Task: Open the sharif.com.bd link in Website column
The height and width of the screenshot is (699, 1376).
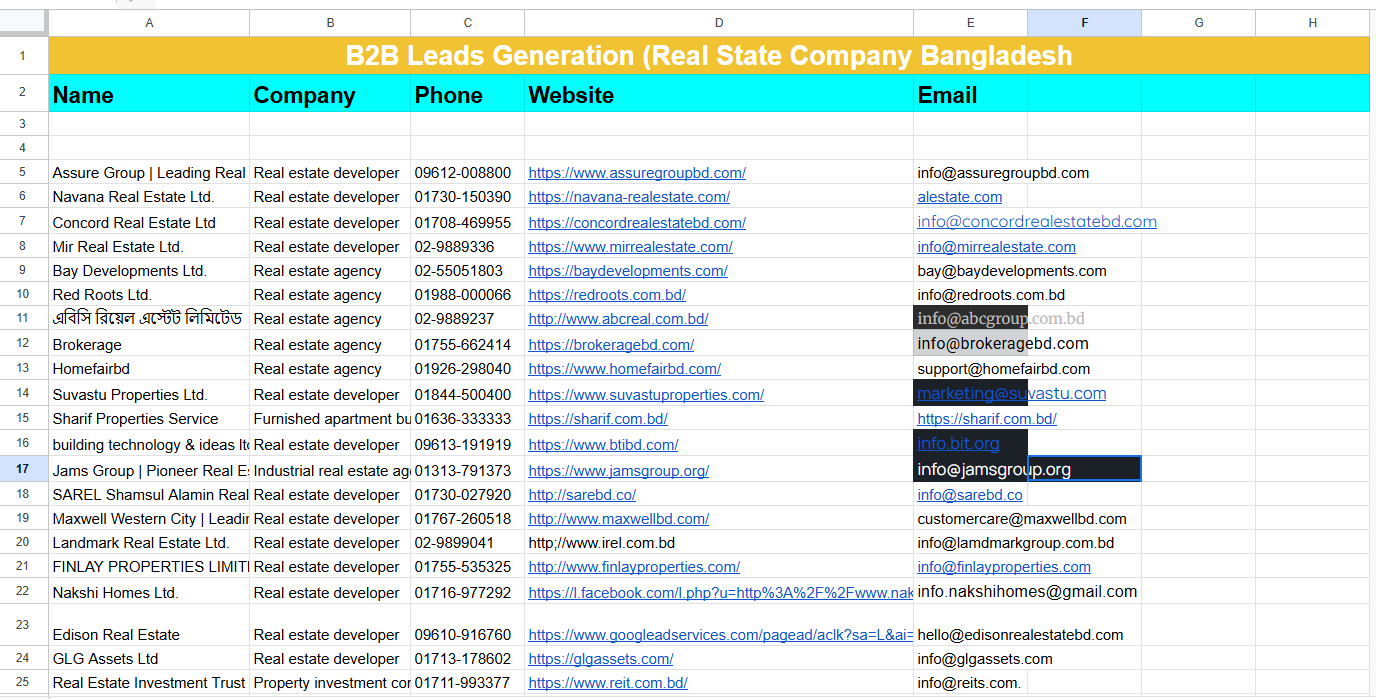Action: click(598, 419)
